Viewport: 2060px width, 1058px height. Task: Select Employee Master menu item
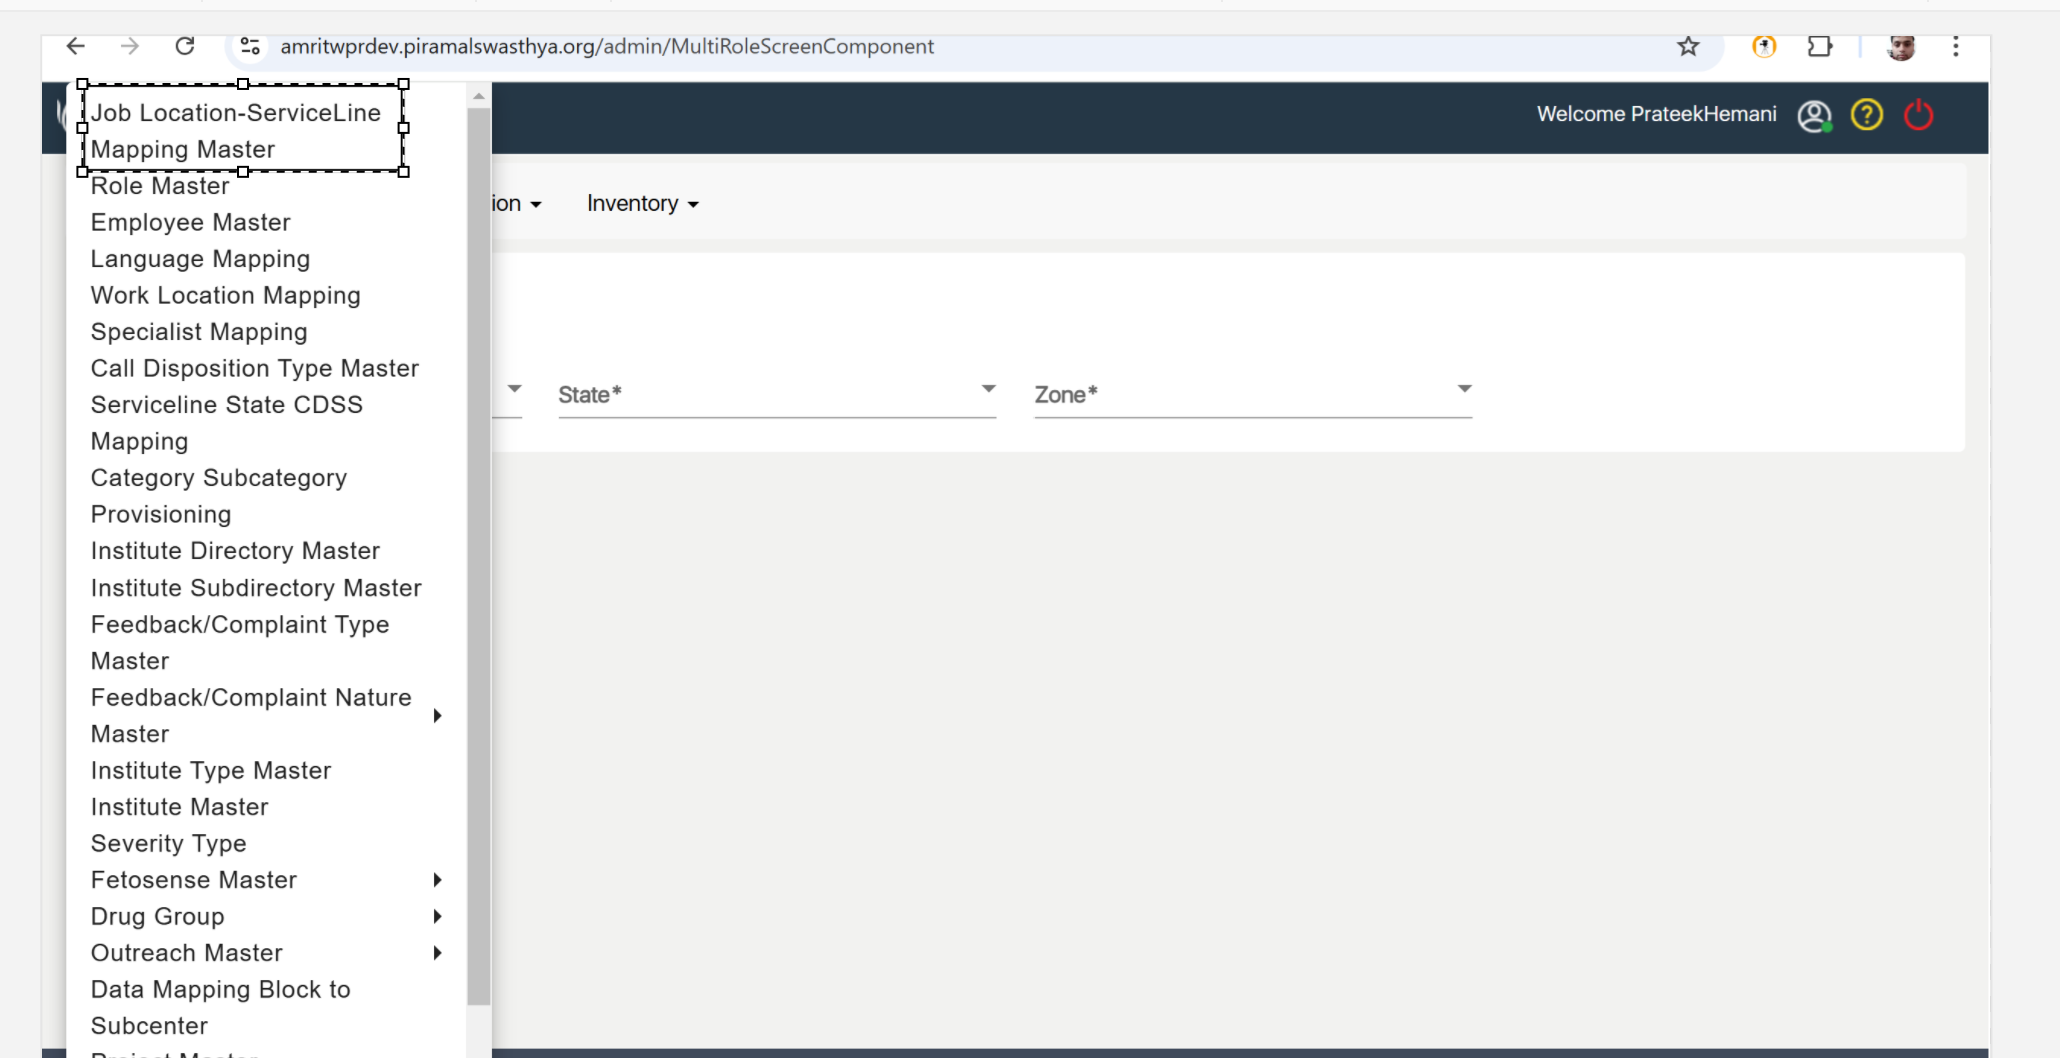click(190, 222)
